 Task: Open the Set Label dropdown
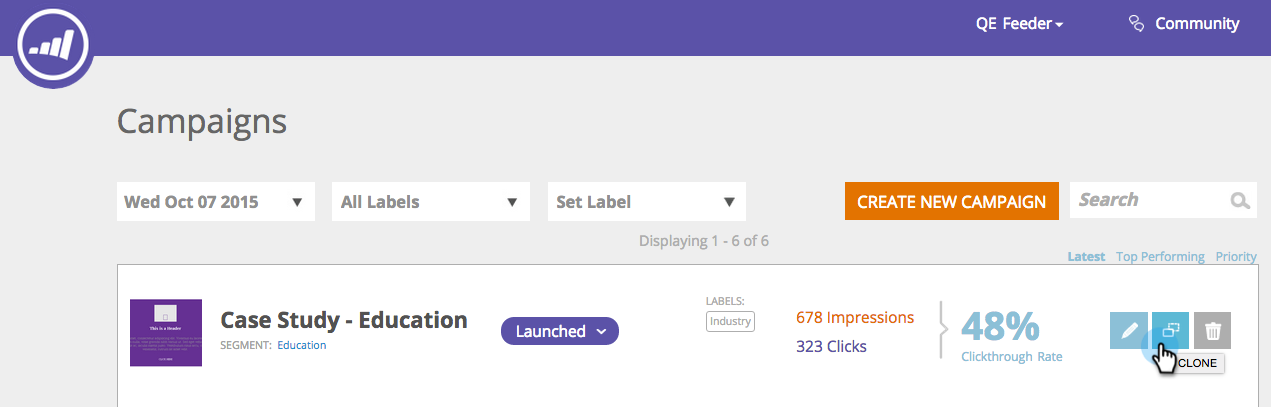point(647,201)
